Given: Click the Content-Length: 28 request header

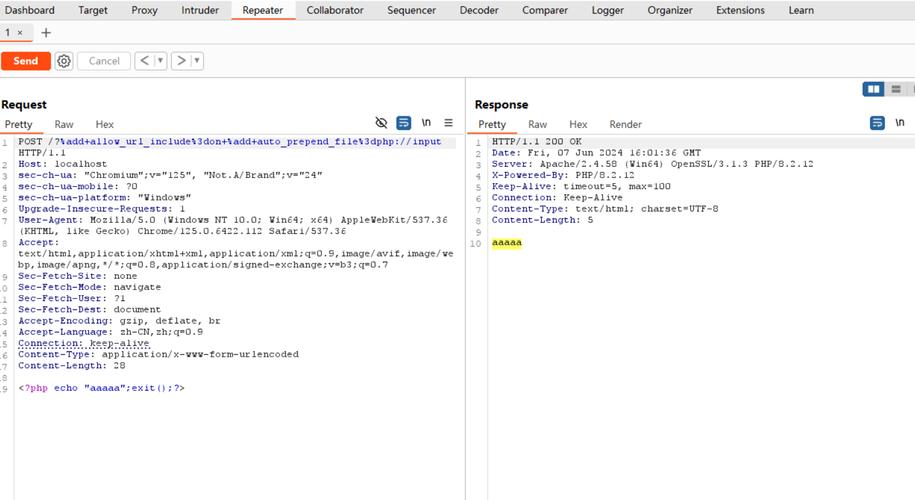Looking at the screenshot, I should (x=72, y=366).
